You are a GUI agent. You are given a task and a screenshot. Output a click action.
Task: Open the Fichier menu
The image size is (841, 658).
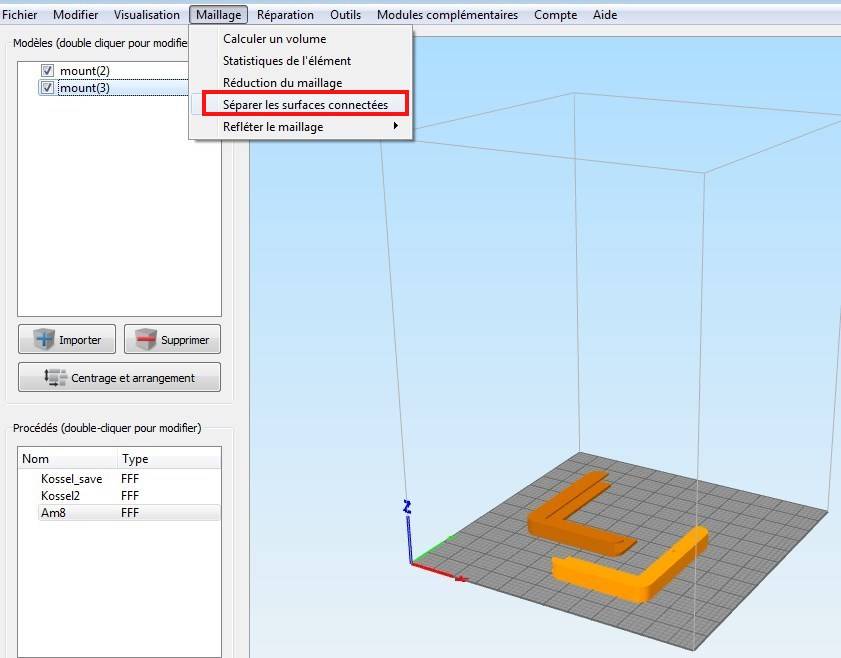(x=21, y=15)
